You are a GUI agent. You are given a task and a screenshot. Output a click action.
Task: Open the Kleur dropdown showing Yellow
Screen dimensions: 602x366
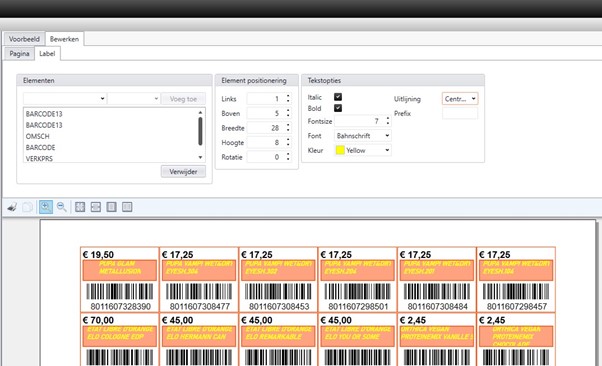(363, 150)
